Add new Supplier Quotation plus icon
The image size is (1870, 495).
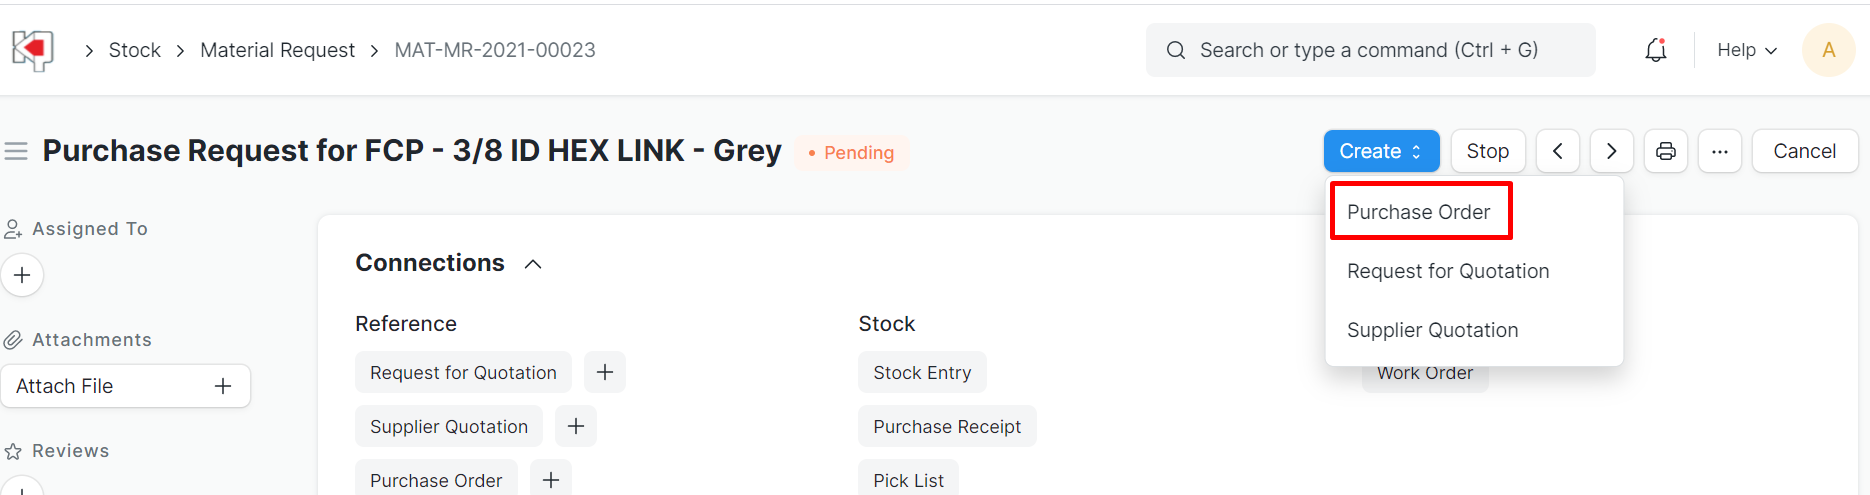(576, 426)
